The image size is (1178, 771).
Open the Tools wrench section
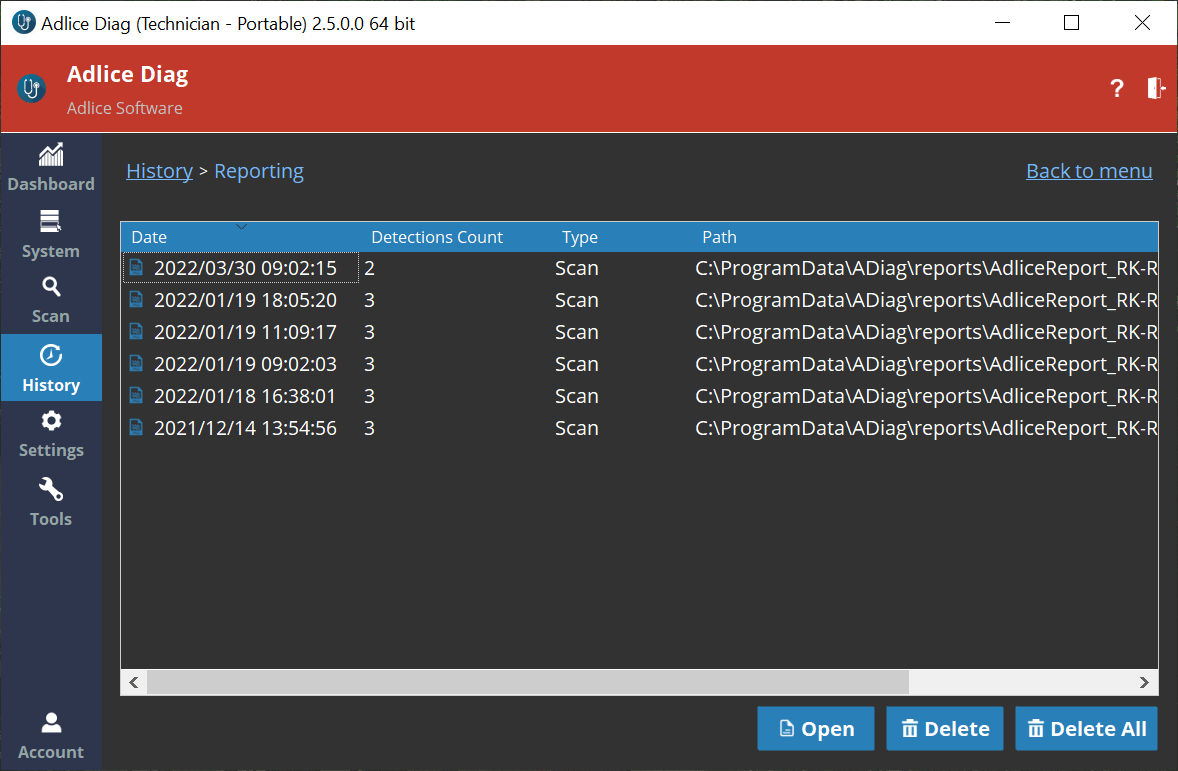tap(51, 502)
